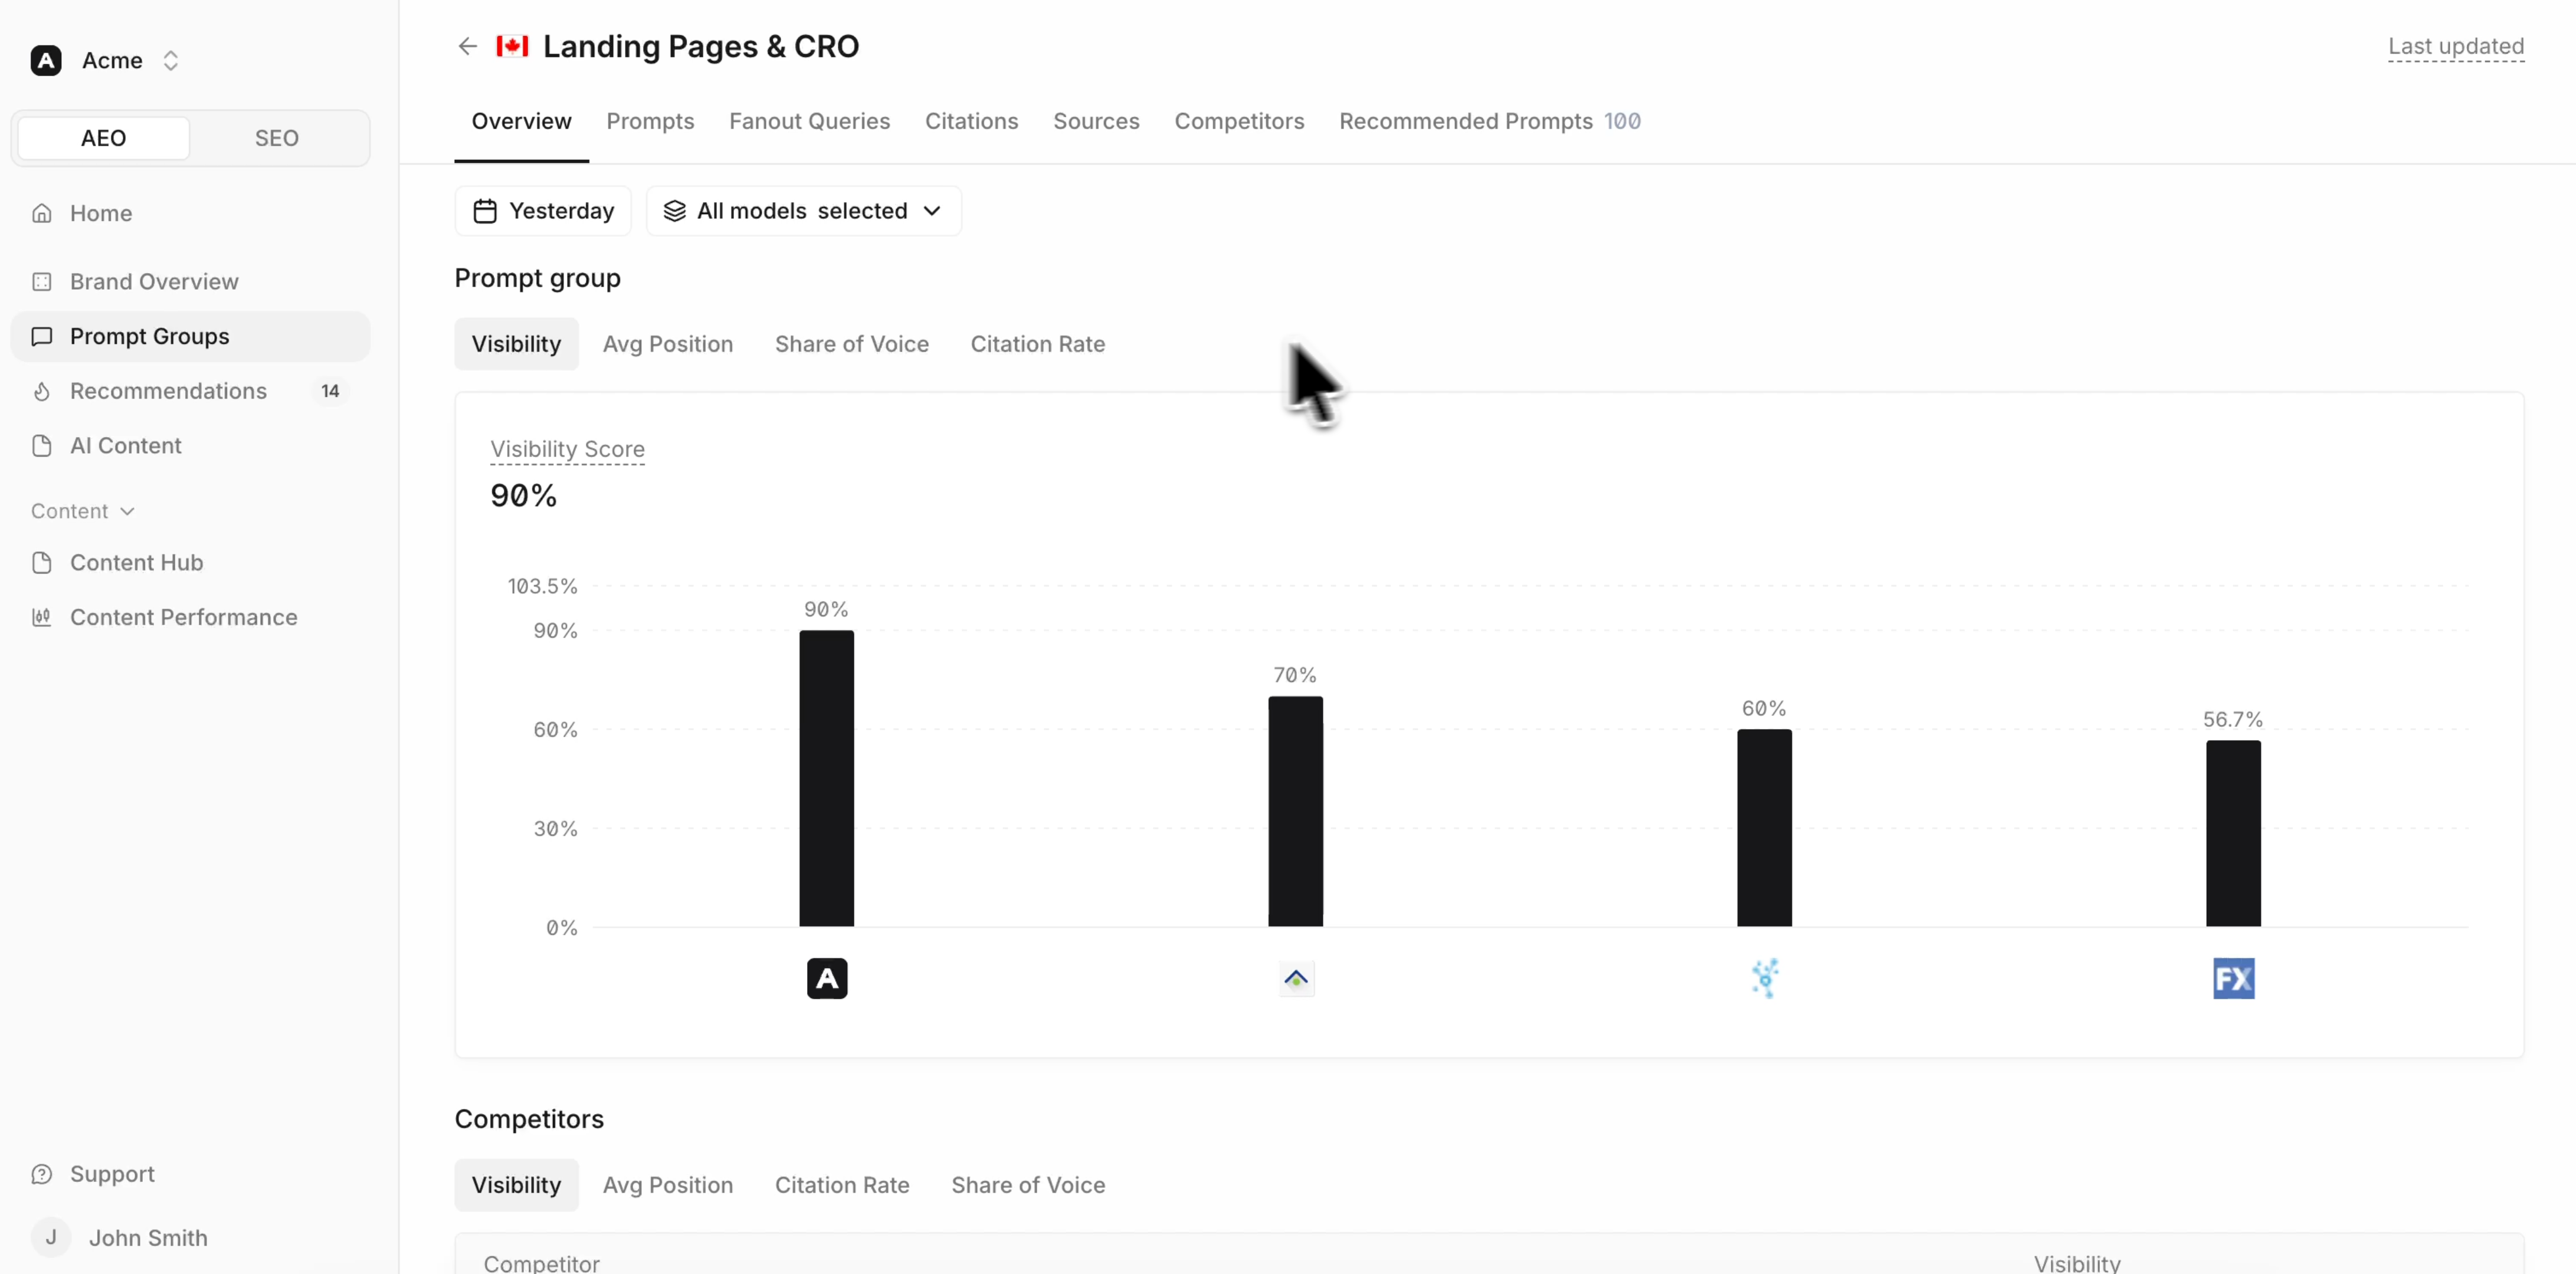This screenshot has height=1274, width=2576.
Task: Select Competitors Share of Voice metric
Action: (x=1028, y=1185)
